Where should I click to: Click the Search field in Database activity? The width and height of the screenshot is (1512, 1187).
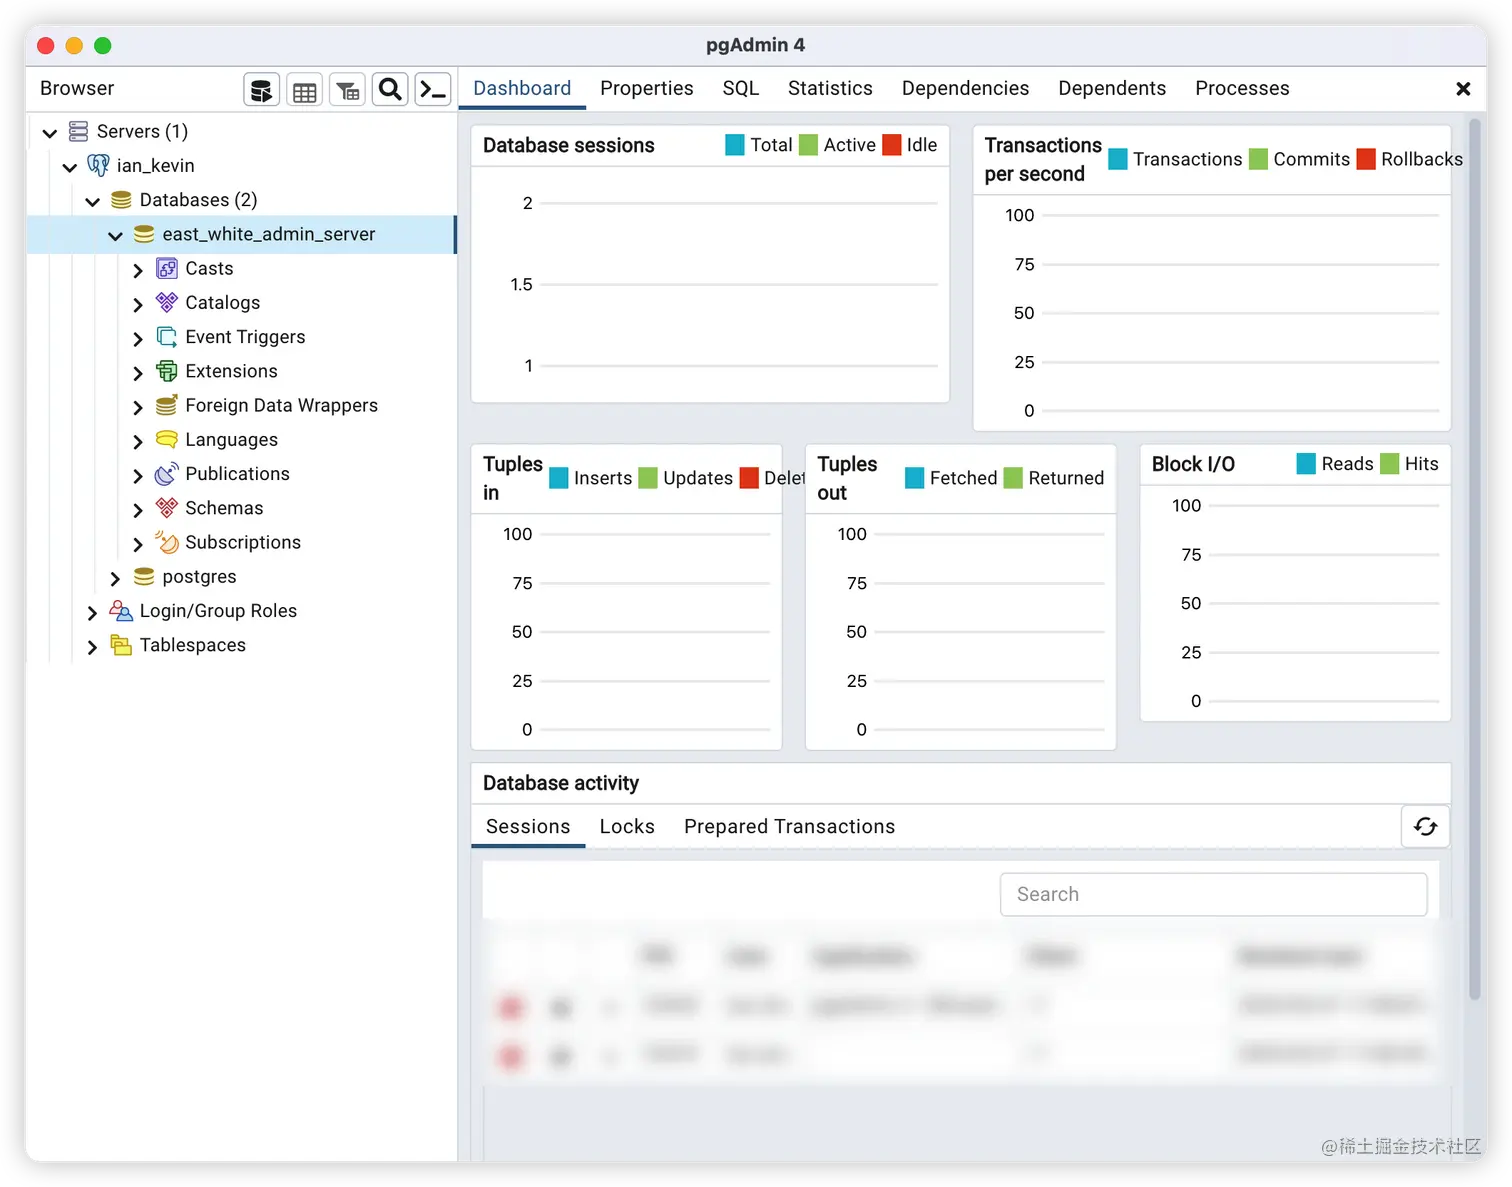(x=1213, y=894)
